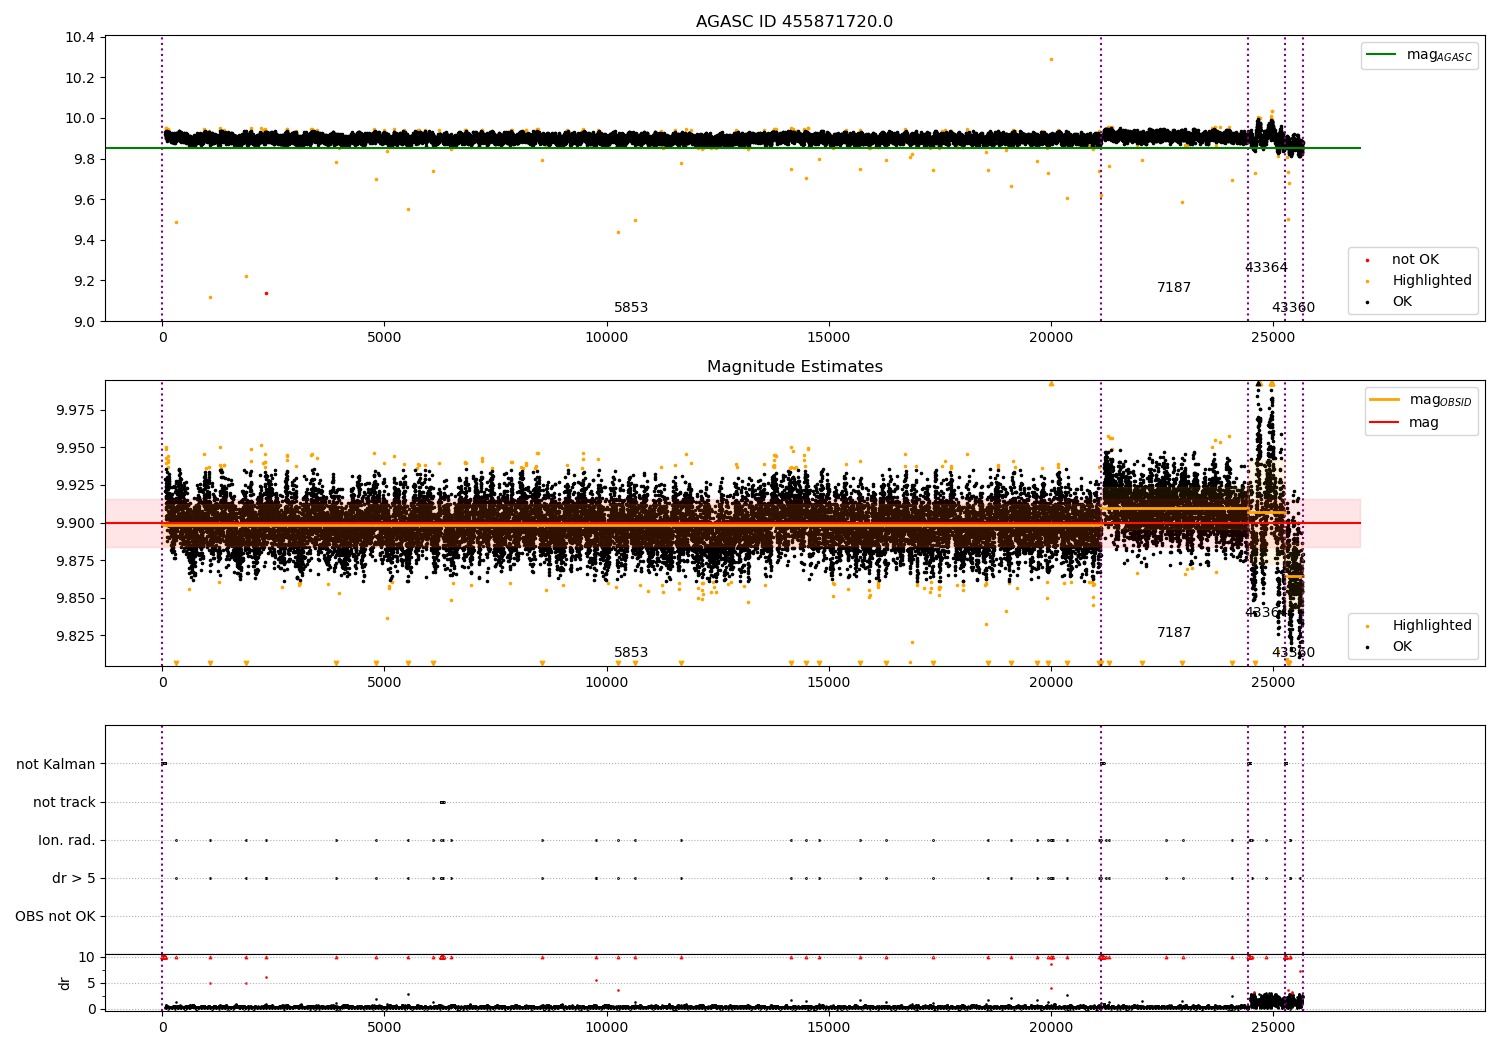Click the orange line sample beside mag OBSID
This screenshot has width=1500, height=1050.
[1384, 400]
